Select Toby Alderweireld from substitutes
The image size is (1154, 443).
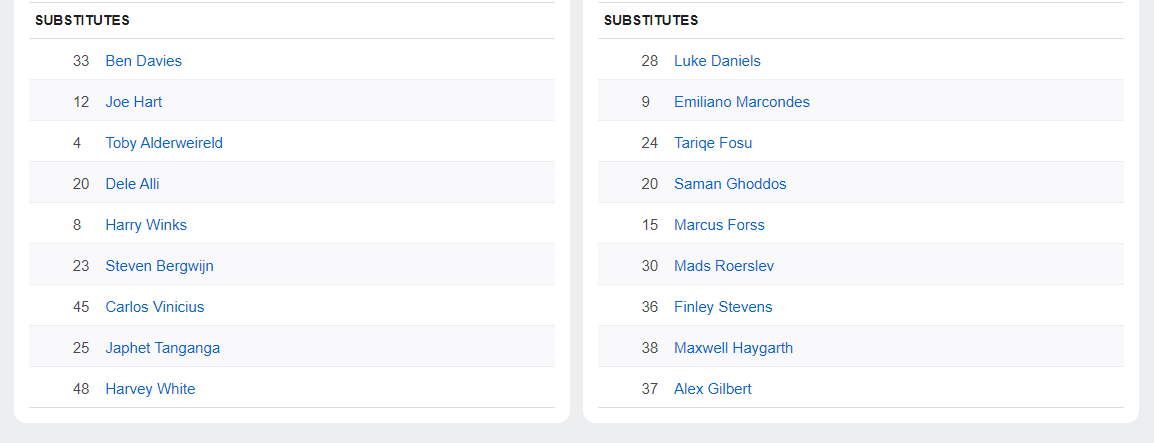[x=164, y=143]
